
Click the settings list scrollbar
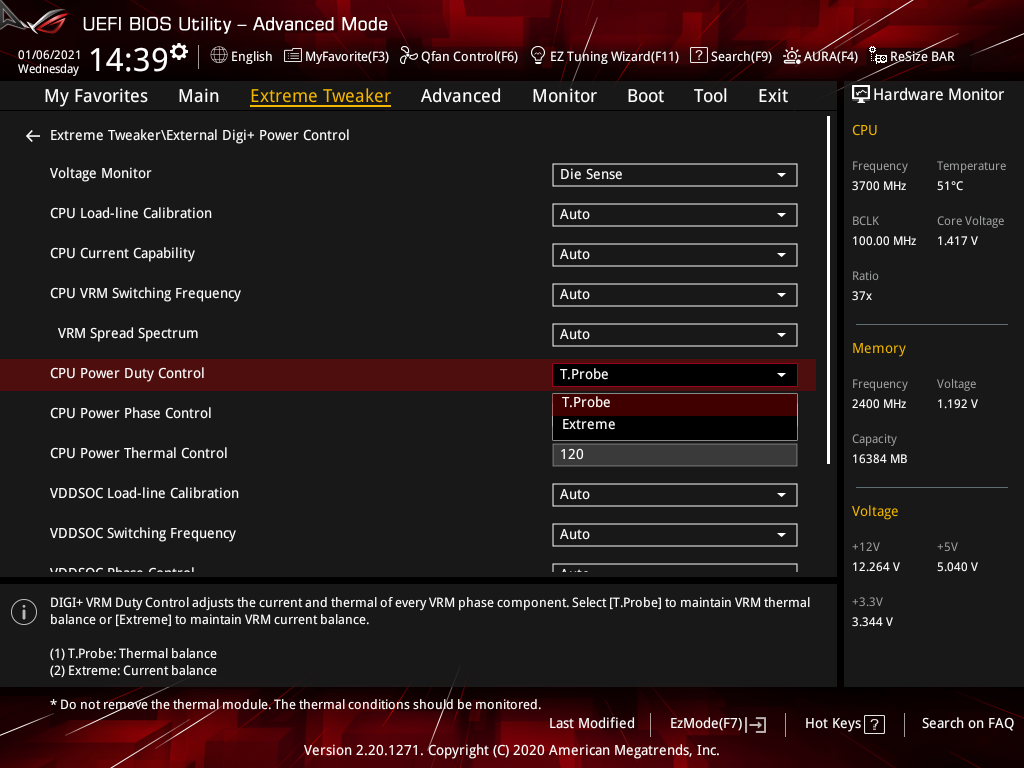click(828, 291)
